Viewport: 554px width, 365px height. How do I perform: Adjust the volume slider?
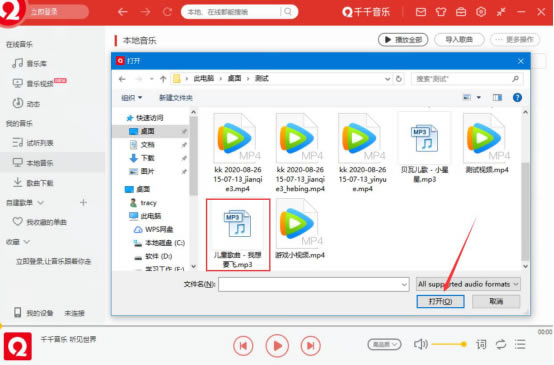[449, 344]
